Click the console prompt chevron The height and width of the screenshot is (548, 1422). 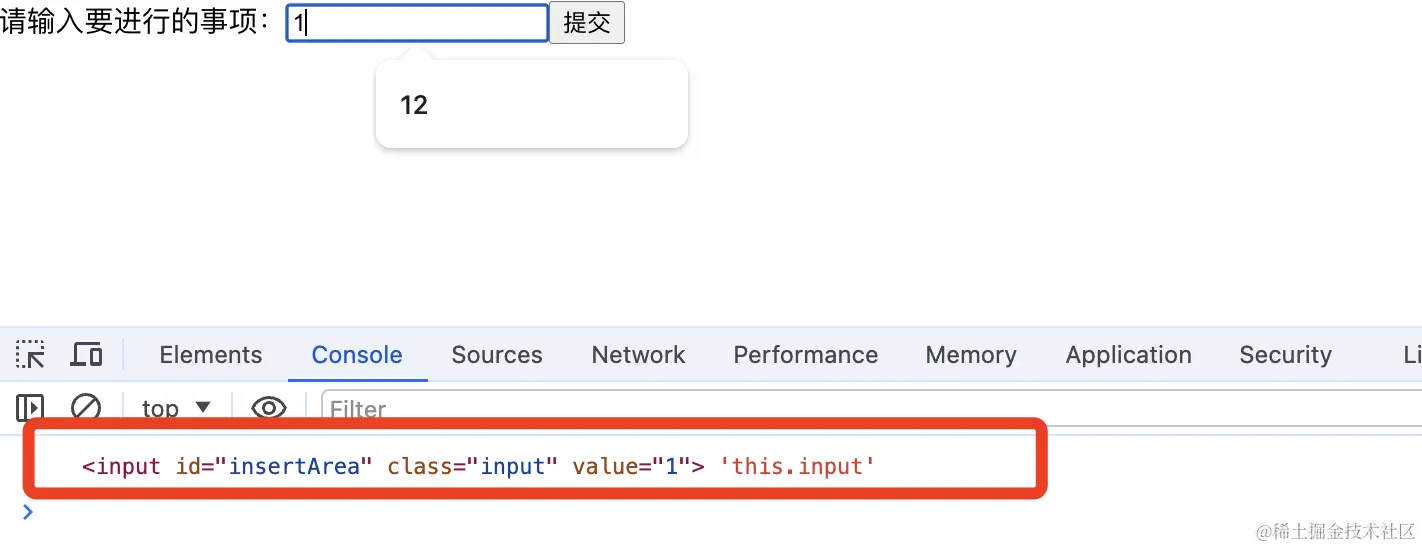[28, 512]
